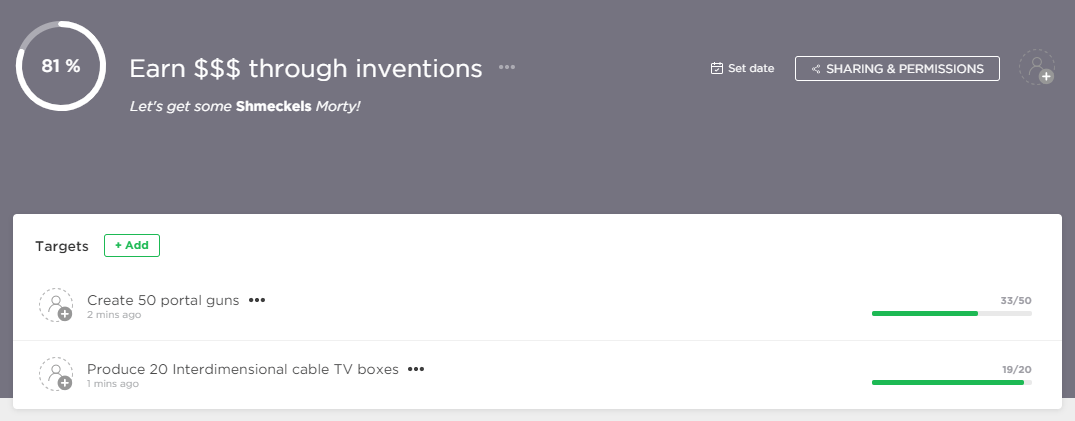Click the add owner avatar icon in header

click(1036, 68)
